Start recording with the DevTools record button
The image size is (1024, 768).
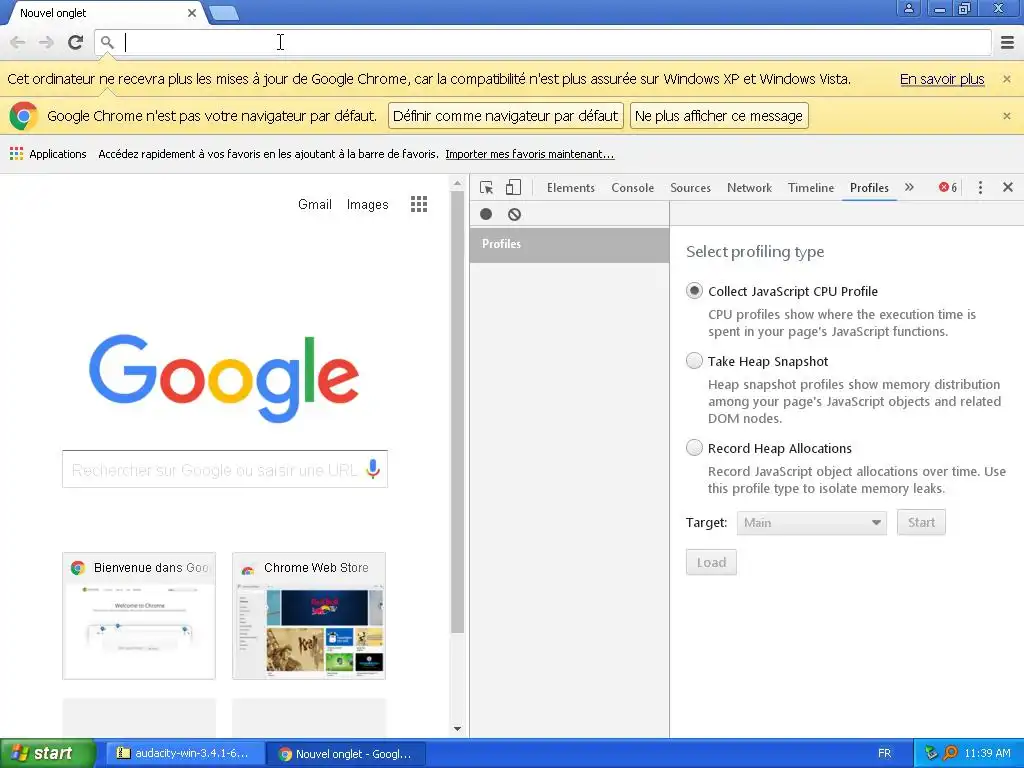click(x=486, y=214)
